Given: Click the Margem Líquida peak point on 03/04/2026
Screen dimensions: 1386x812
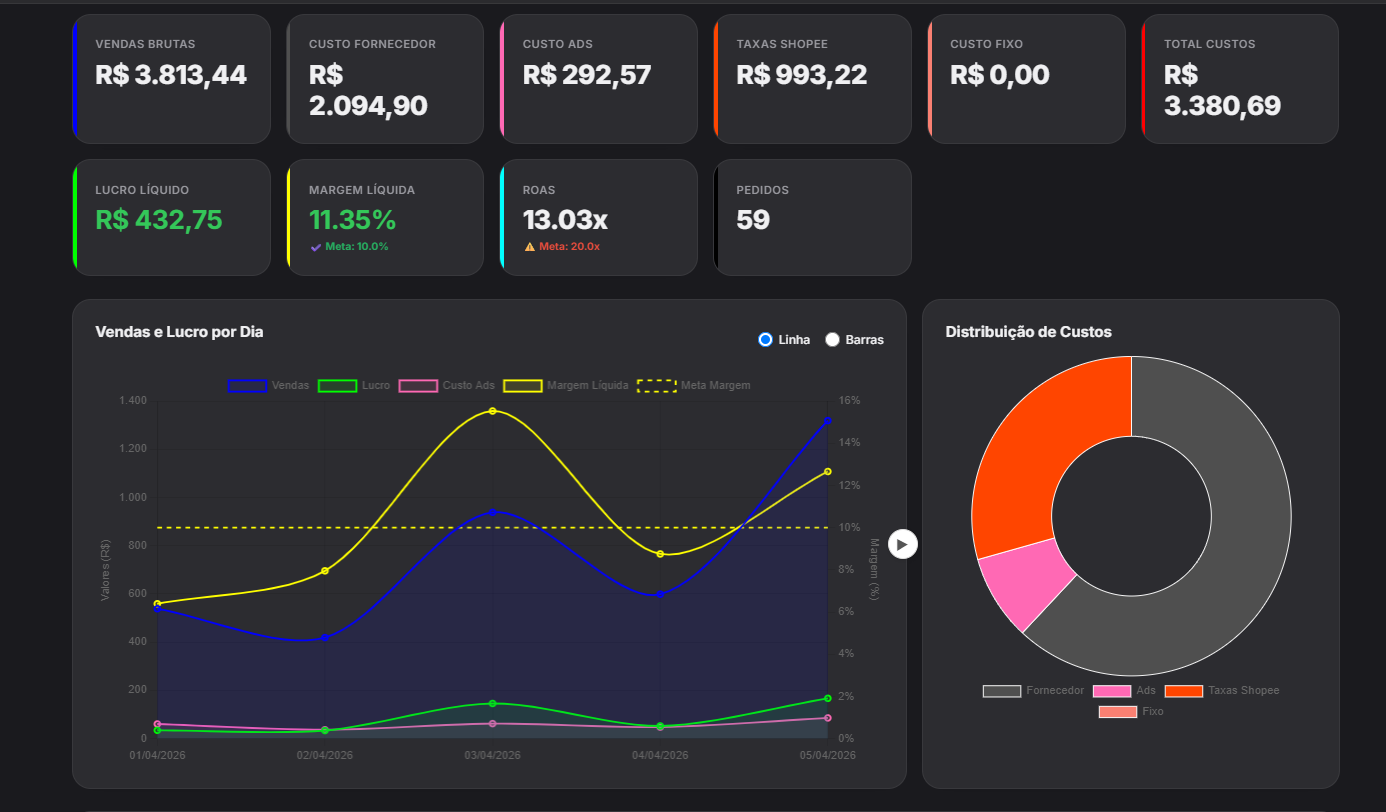Looking at the screenshot, I should [493, 411].
